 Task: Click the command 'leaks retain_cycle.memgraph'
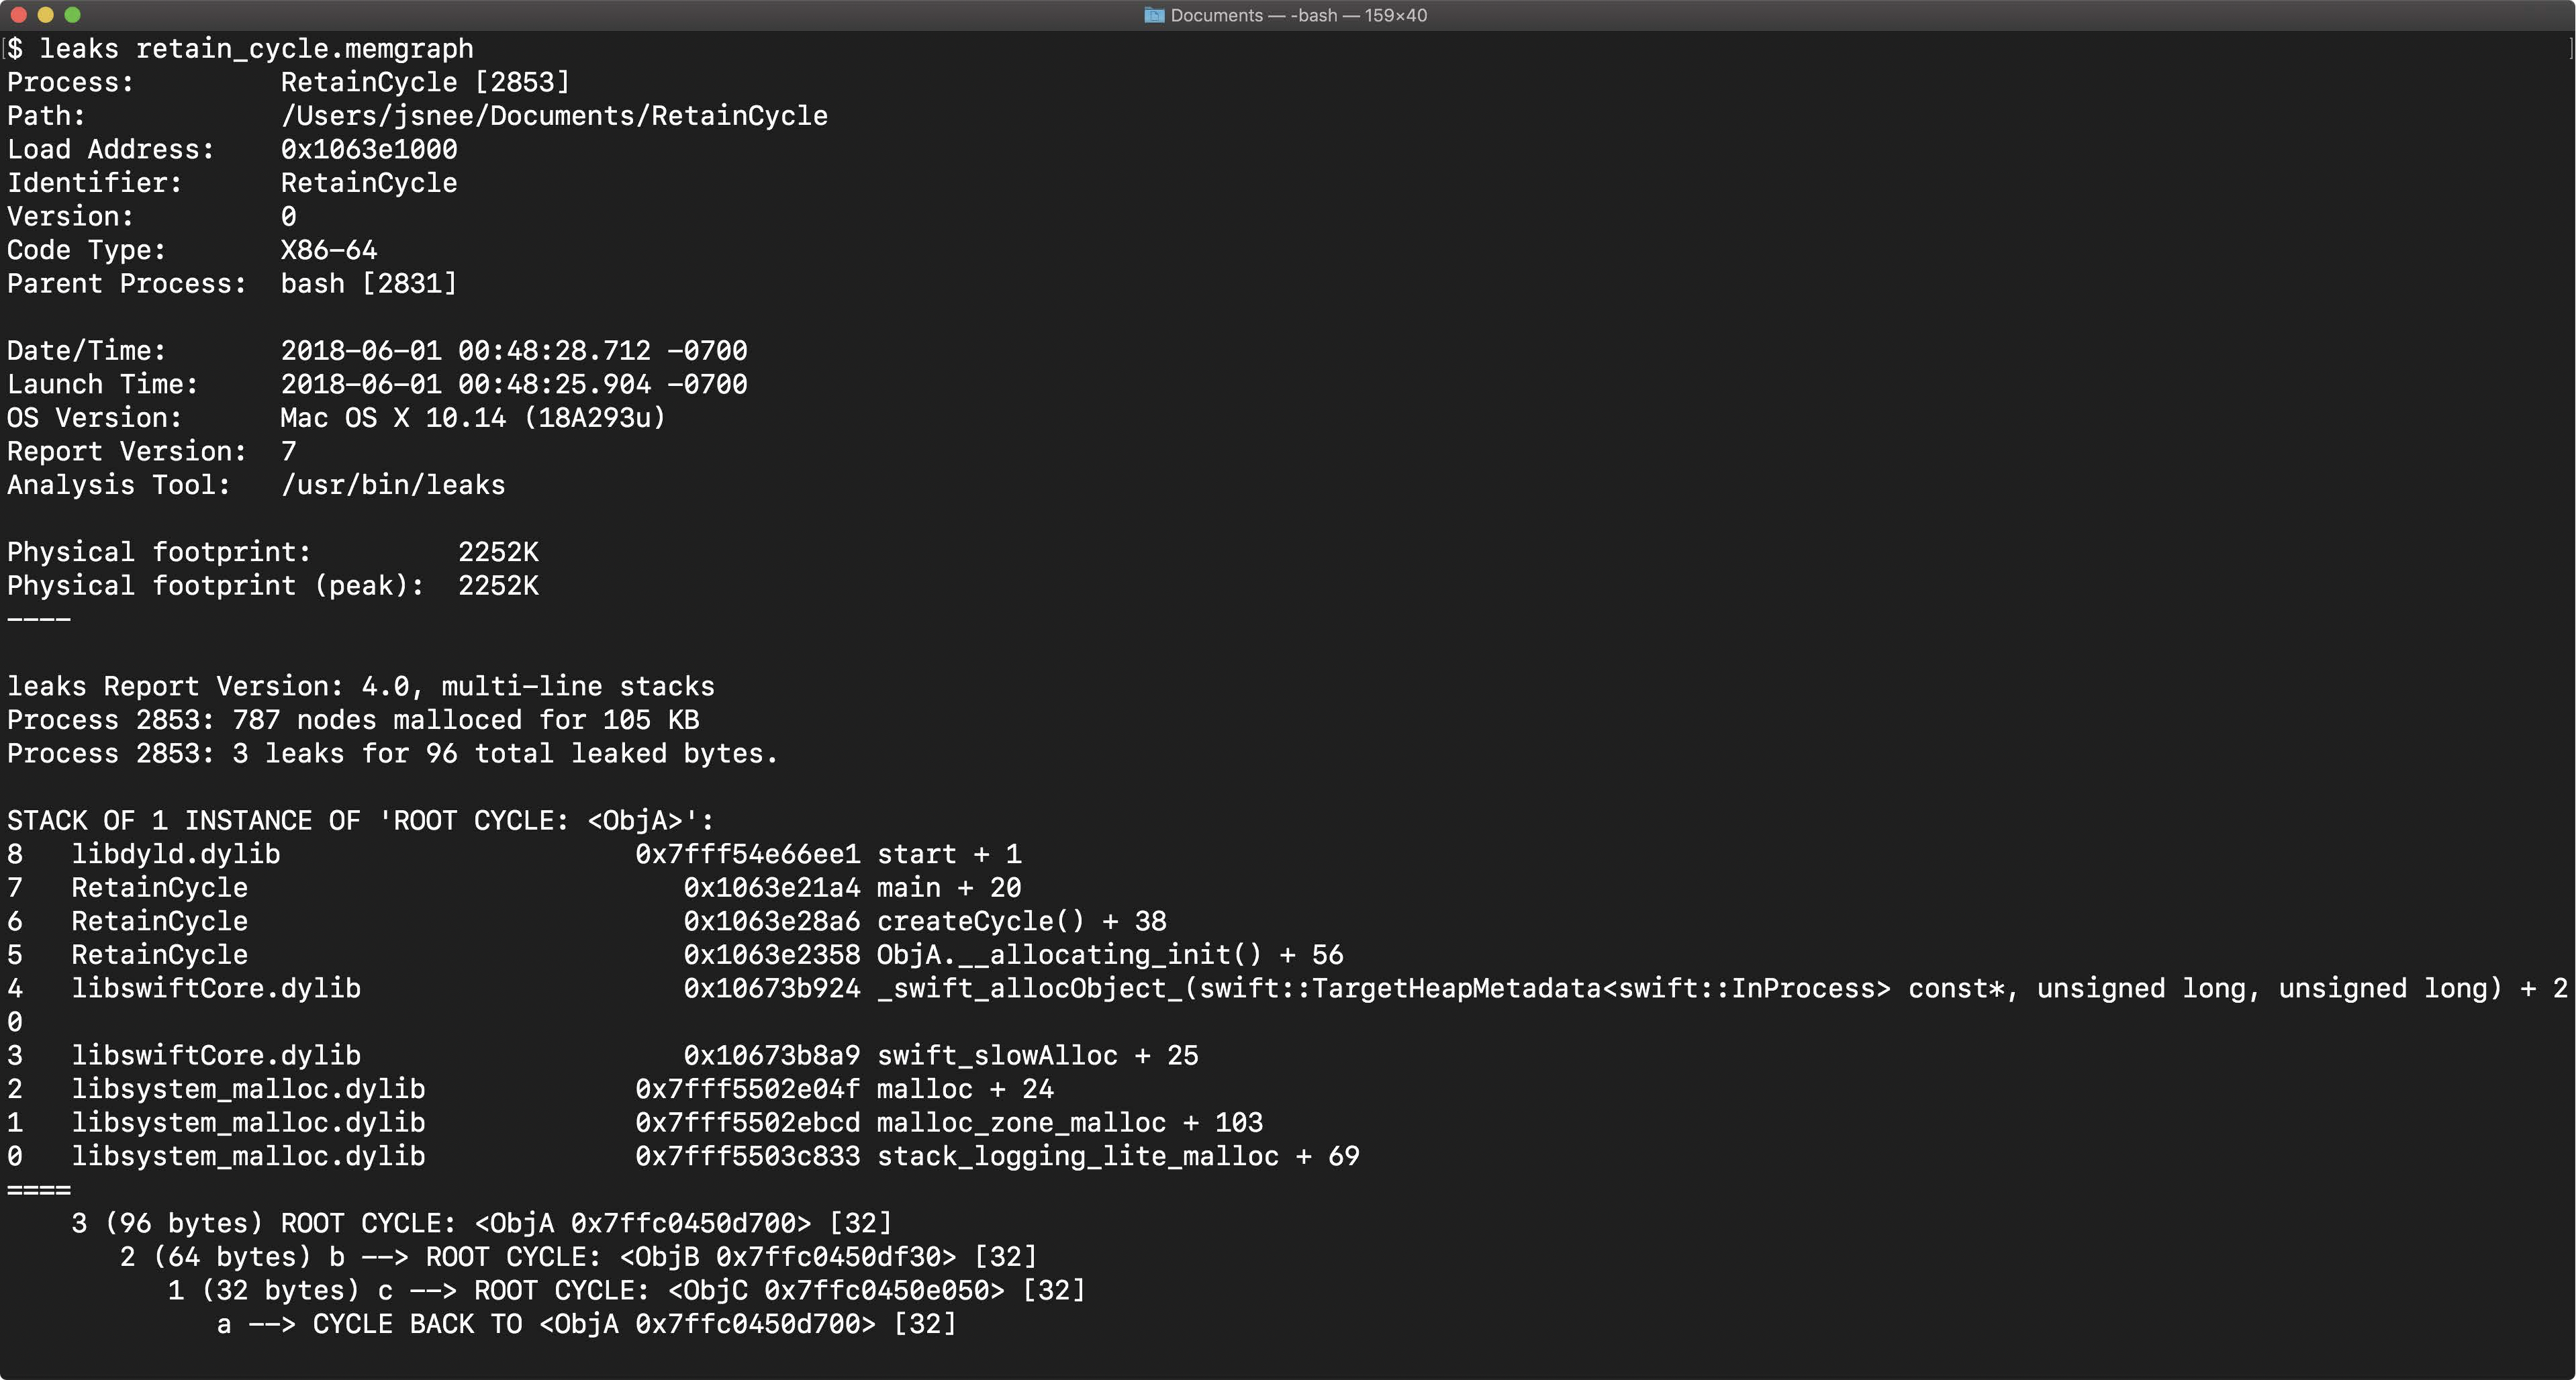(256, 48)
